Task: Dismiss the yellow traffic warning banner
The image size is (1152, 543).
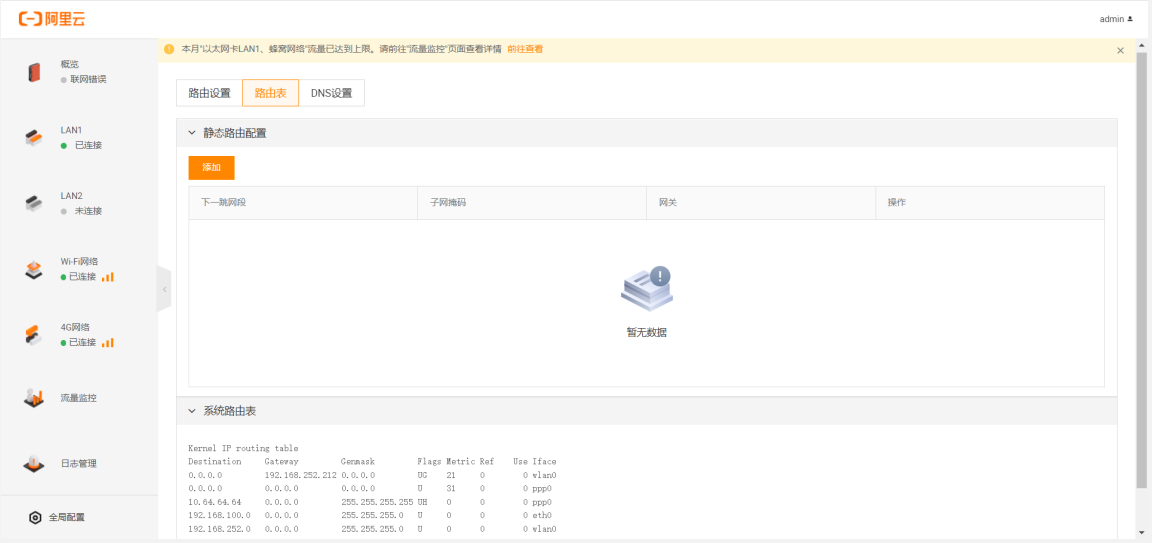Action: pyautogui.click(x=1120, y=50)
